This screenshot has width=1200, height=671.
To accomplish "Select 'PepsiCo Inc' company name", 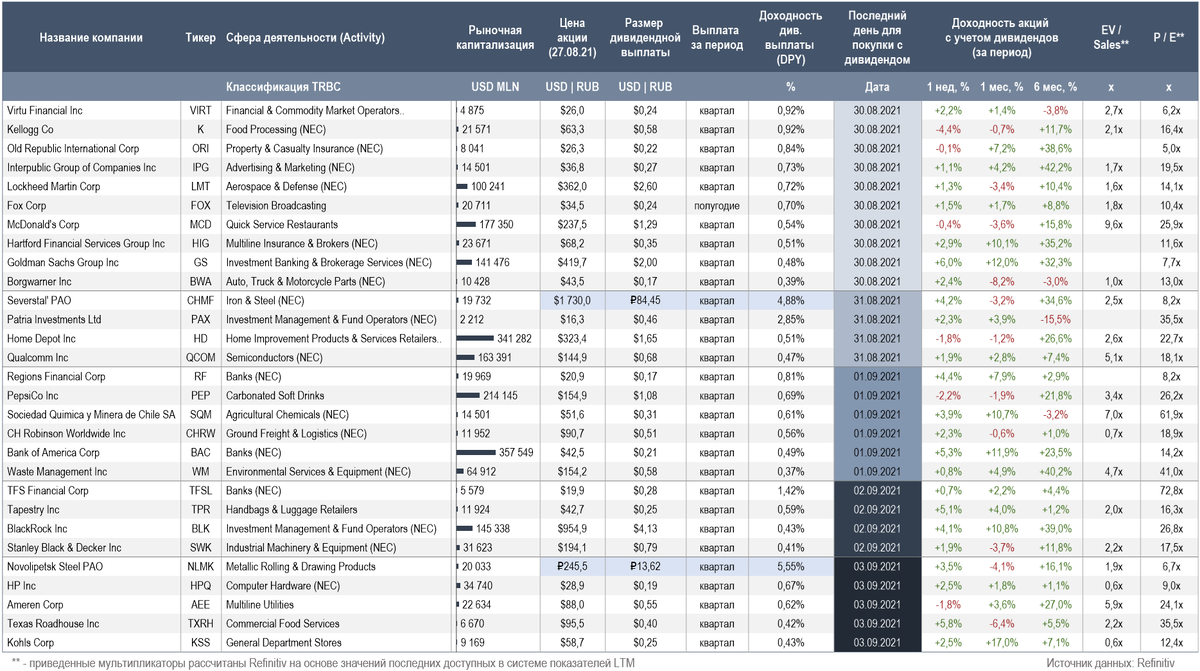I will click(32, 396).
